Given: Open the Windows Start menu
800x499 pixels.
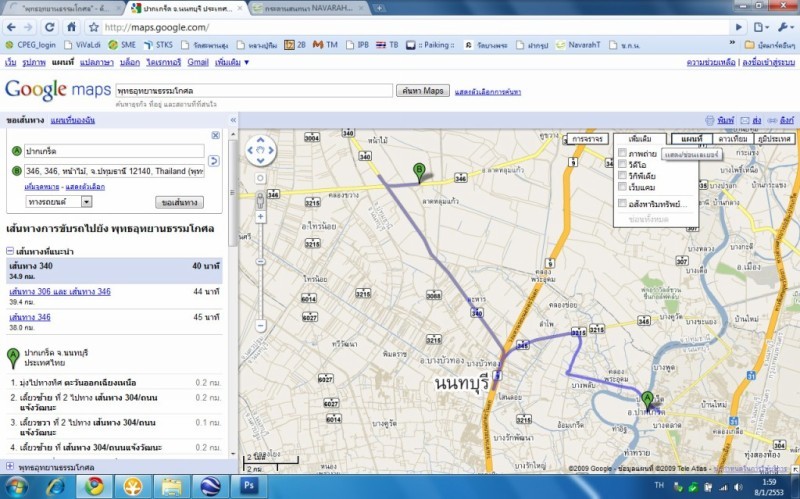Looking at the screenshot, I should 17,486.
